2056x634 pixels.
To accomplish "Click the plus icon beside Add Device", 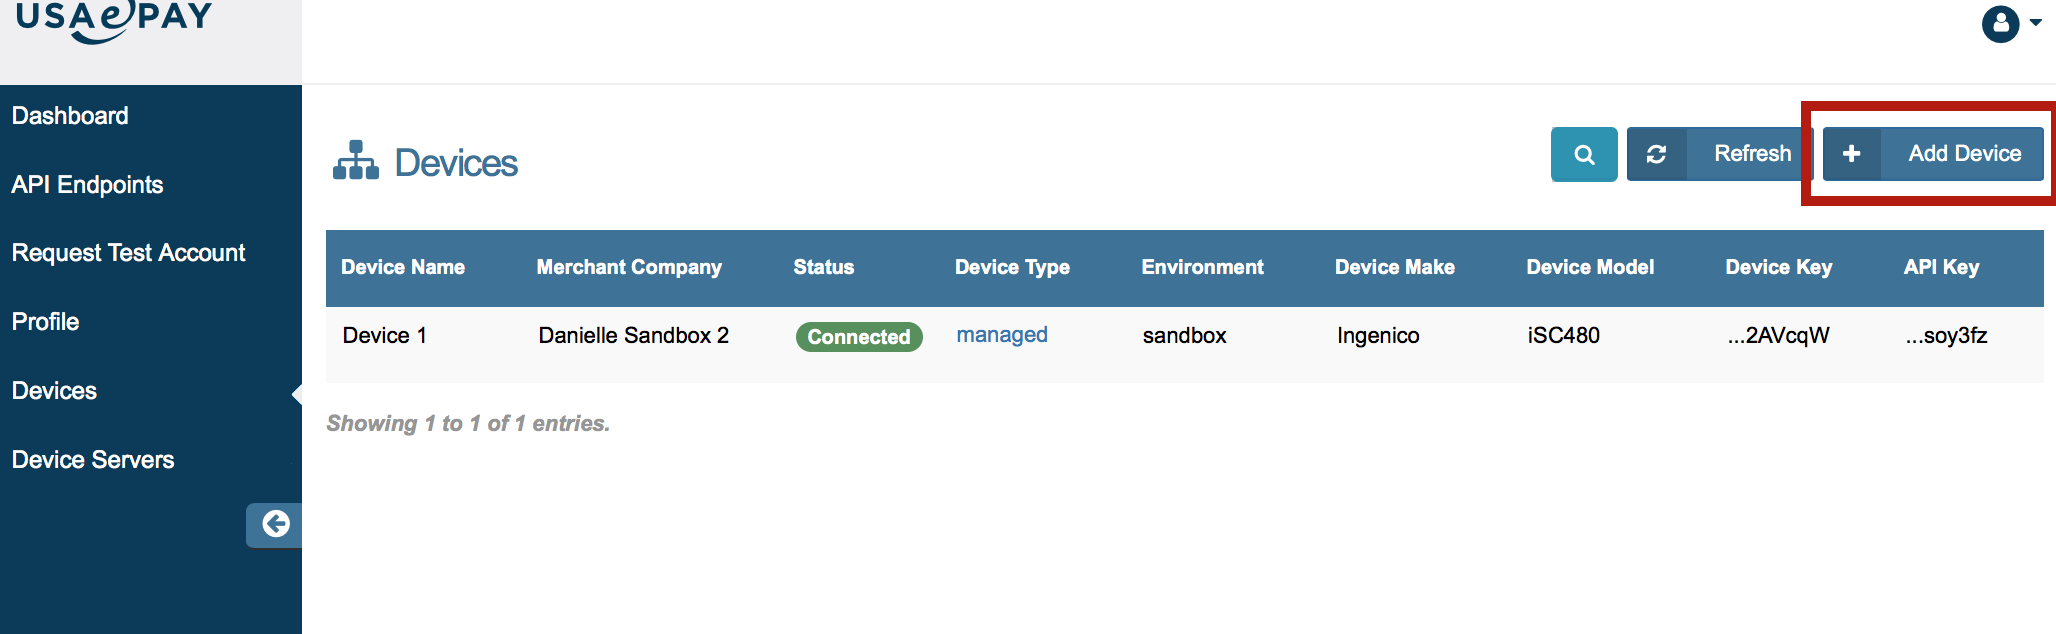I will pos(1852,154).
